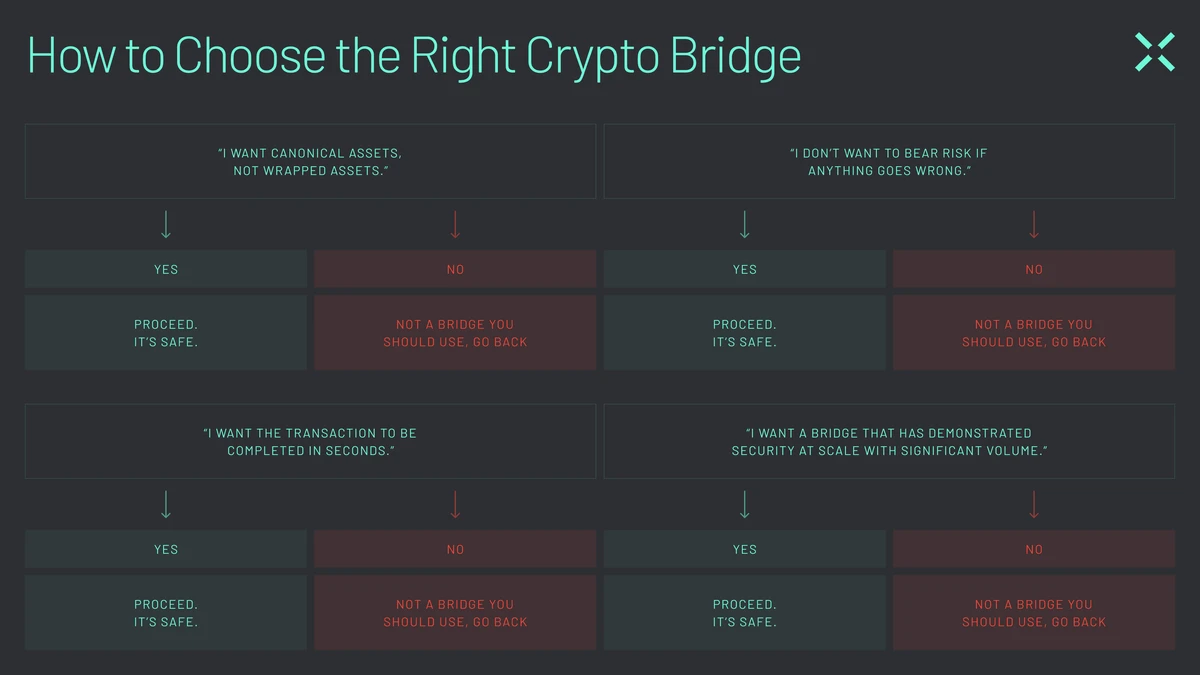Select YES for the canonical assets question
This screenshot has height=675, width=1200.
166,269
